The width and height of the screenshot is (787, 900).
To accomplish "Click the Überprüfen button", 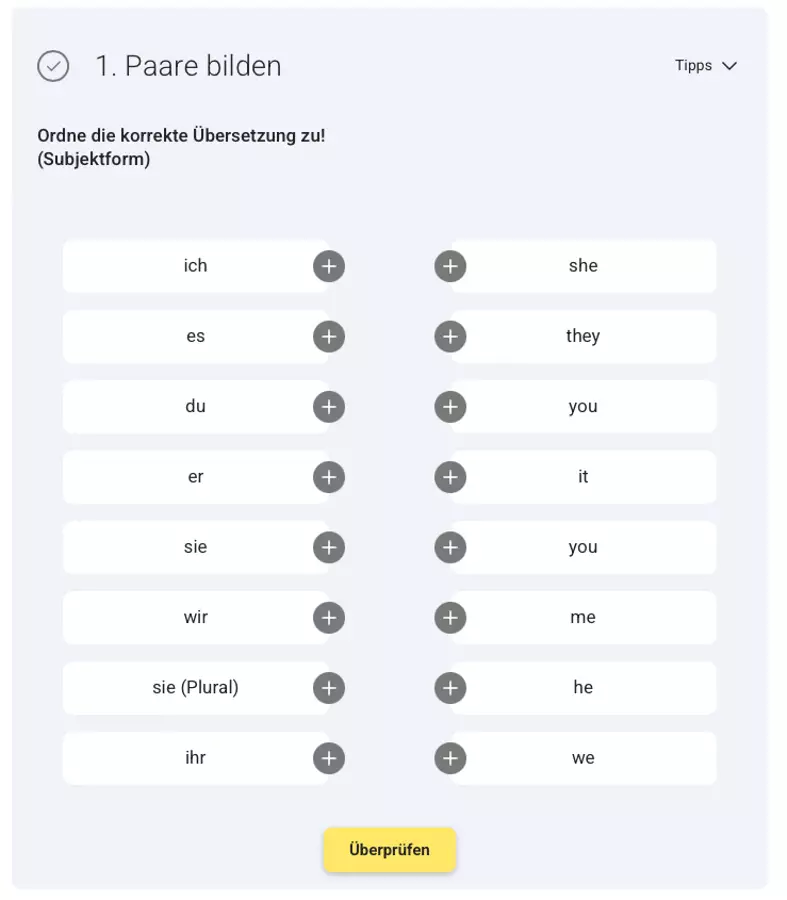I will (390, 849).
